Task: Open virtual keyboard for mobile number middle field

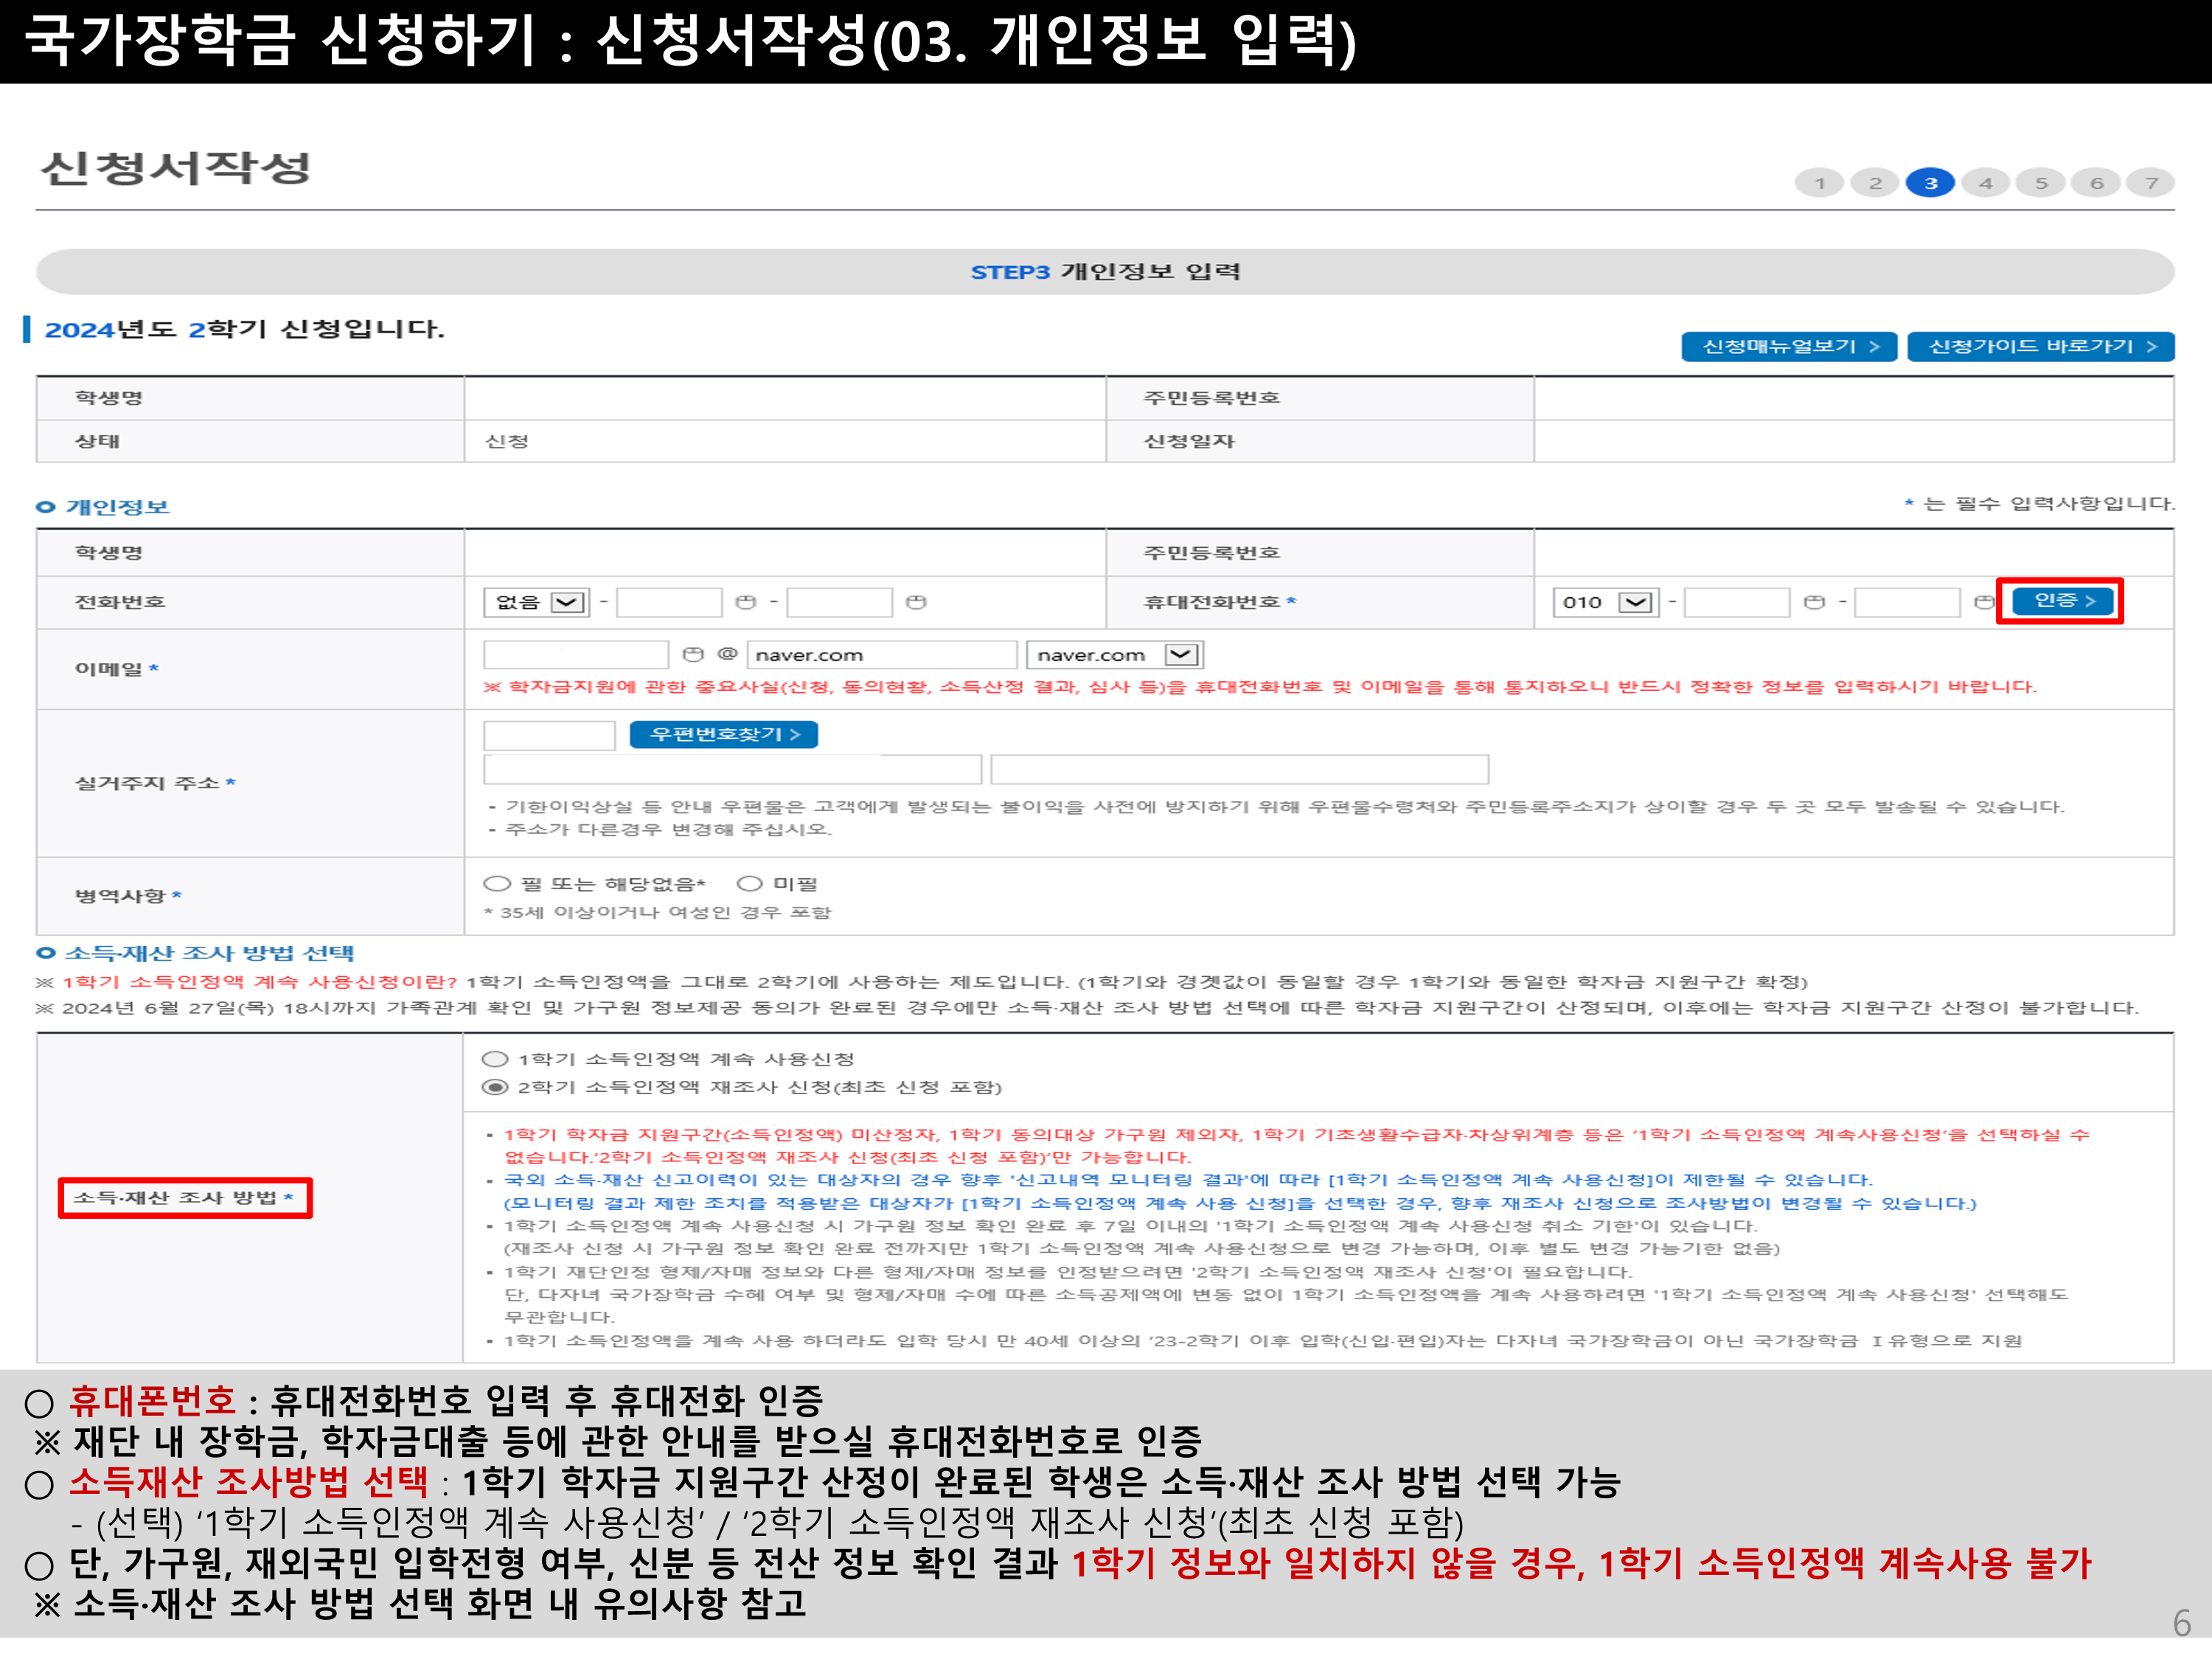Action: point(1814,602)
